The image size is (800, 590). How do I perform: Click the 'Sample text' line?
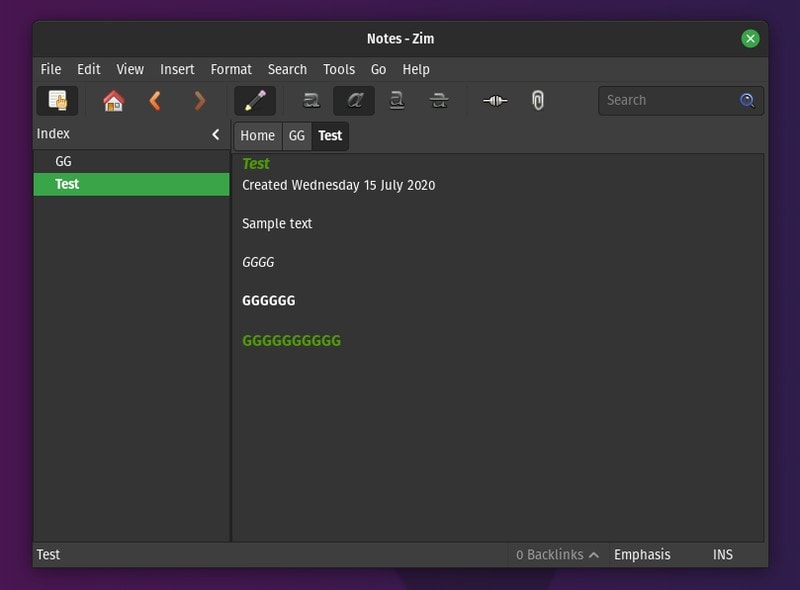pyautogui.click(x=277, y=224)
